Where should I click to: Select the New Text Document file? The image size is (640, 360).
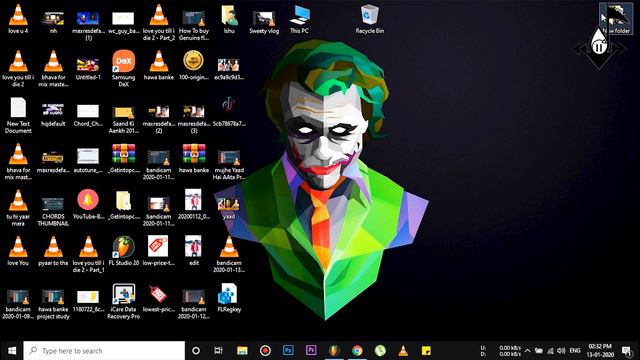click(x=18, y=107)
